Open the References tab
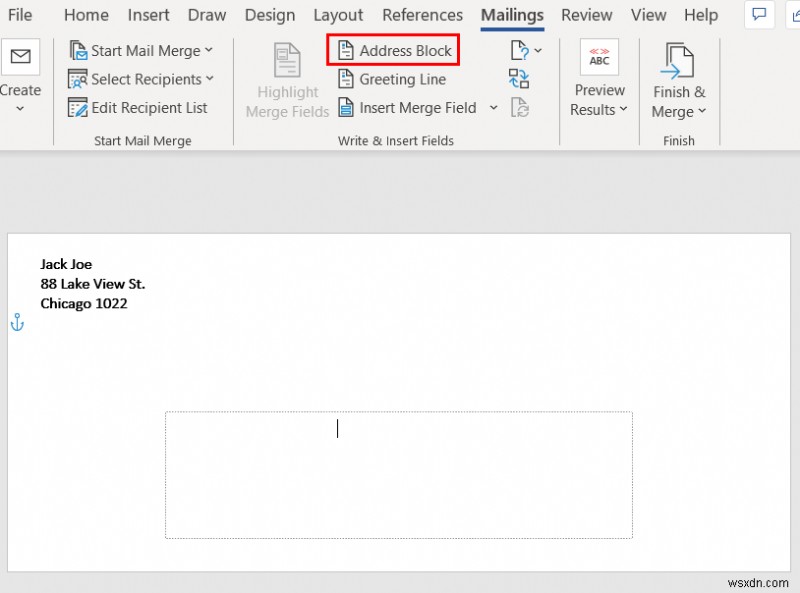800x593 pixels. point(422,15)
